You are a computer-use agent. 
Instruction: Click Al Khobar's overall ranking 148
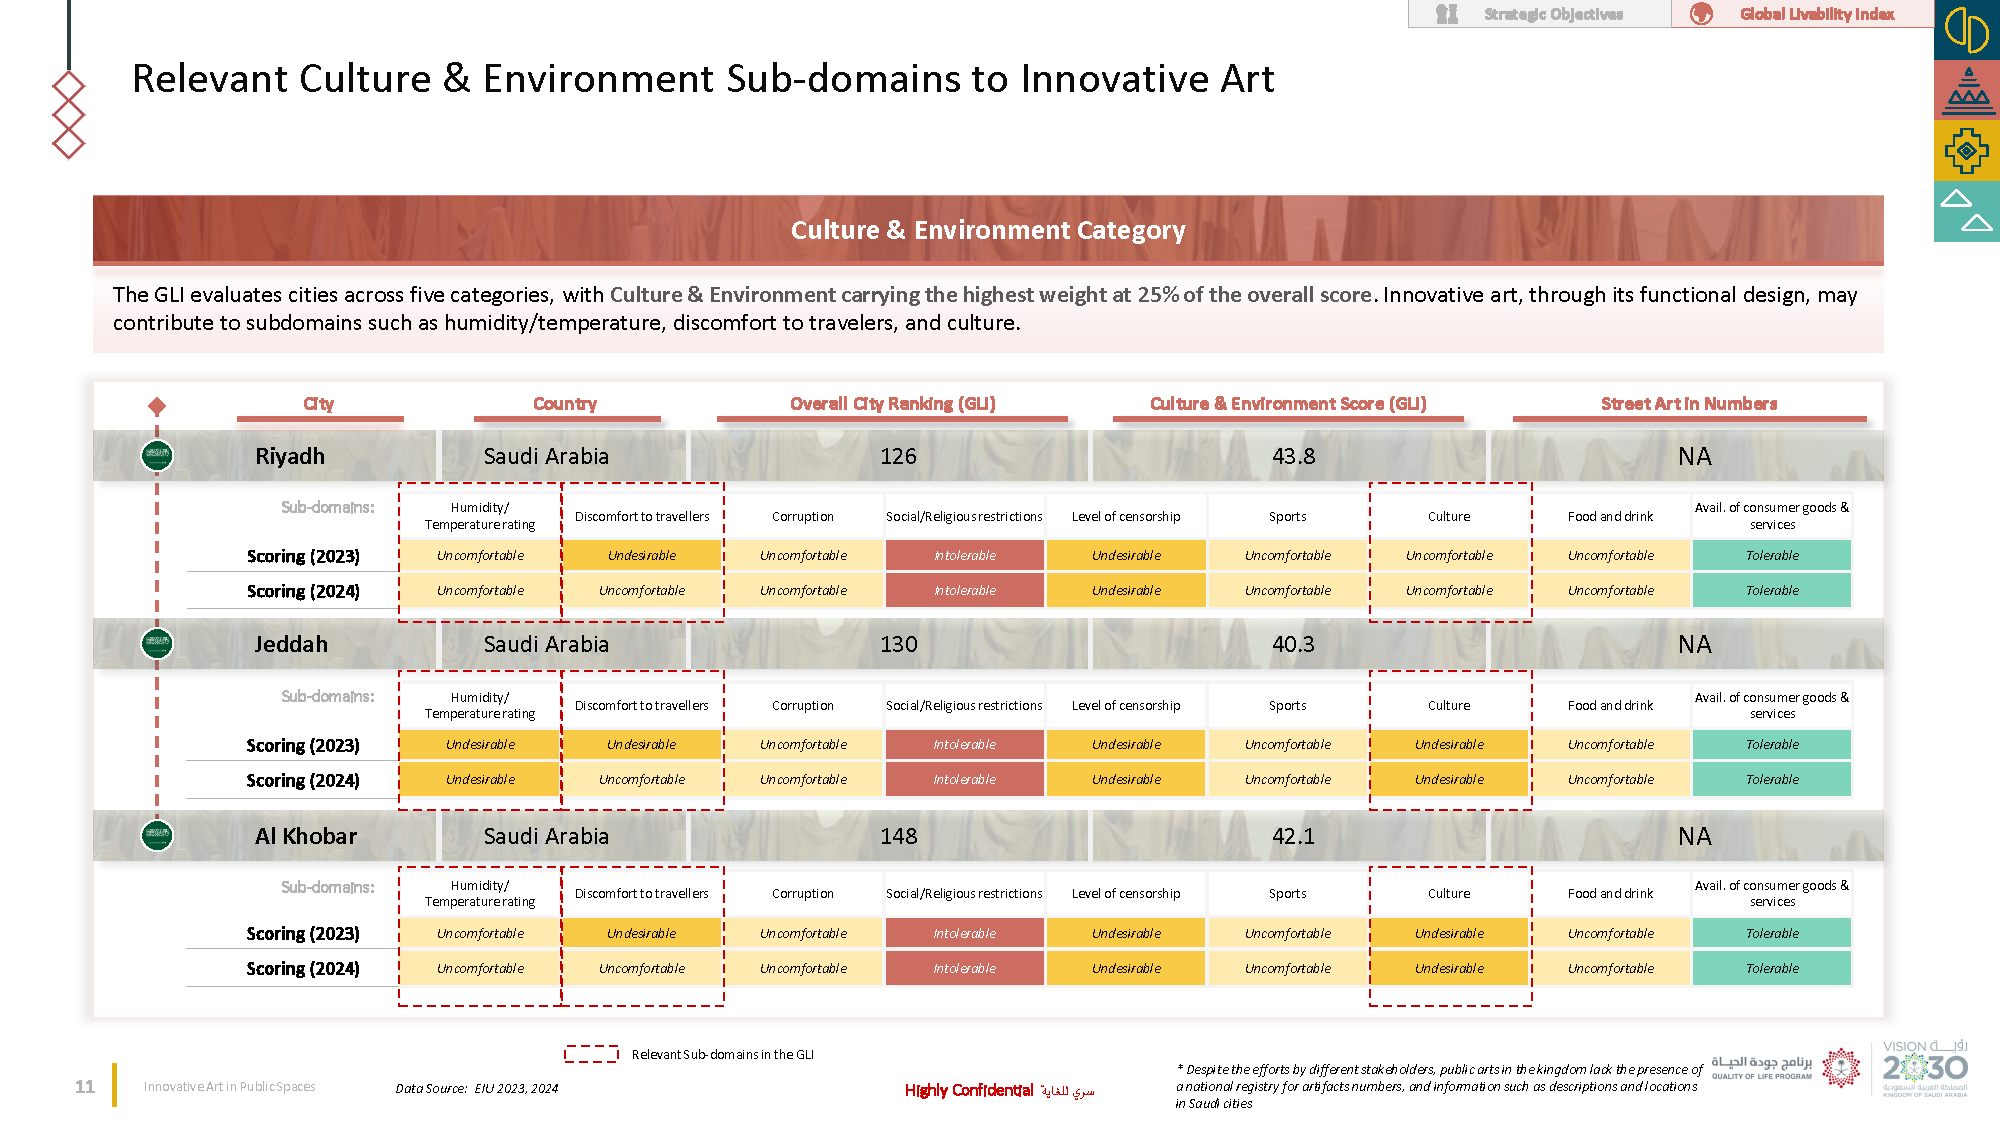898,836
